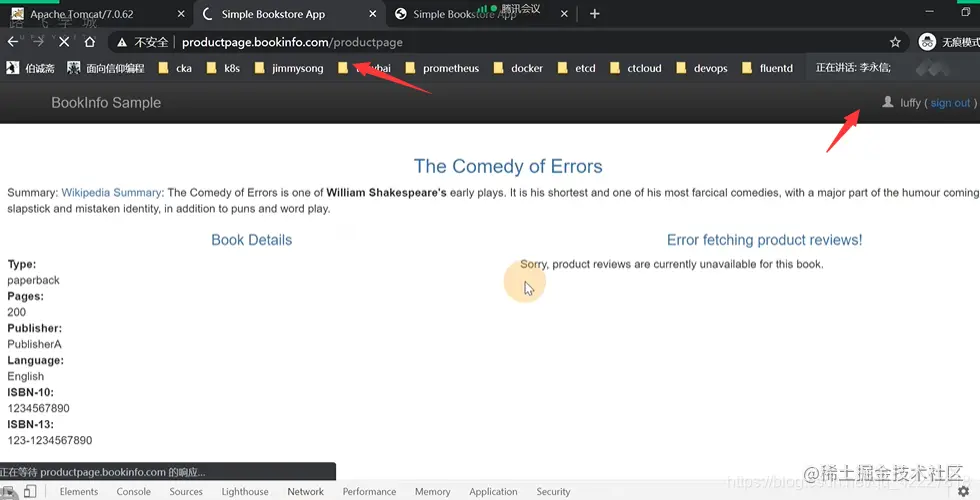Open the browser home page
Screen dimensions: 980x500
point(89,42)
